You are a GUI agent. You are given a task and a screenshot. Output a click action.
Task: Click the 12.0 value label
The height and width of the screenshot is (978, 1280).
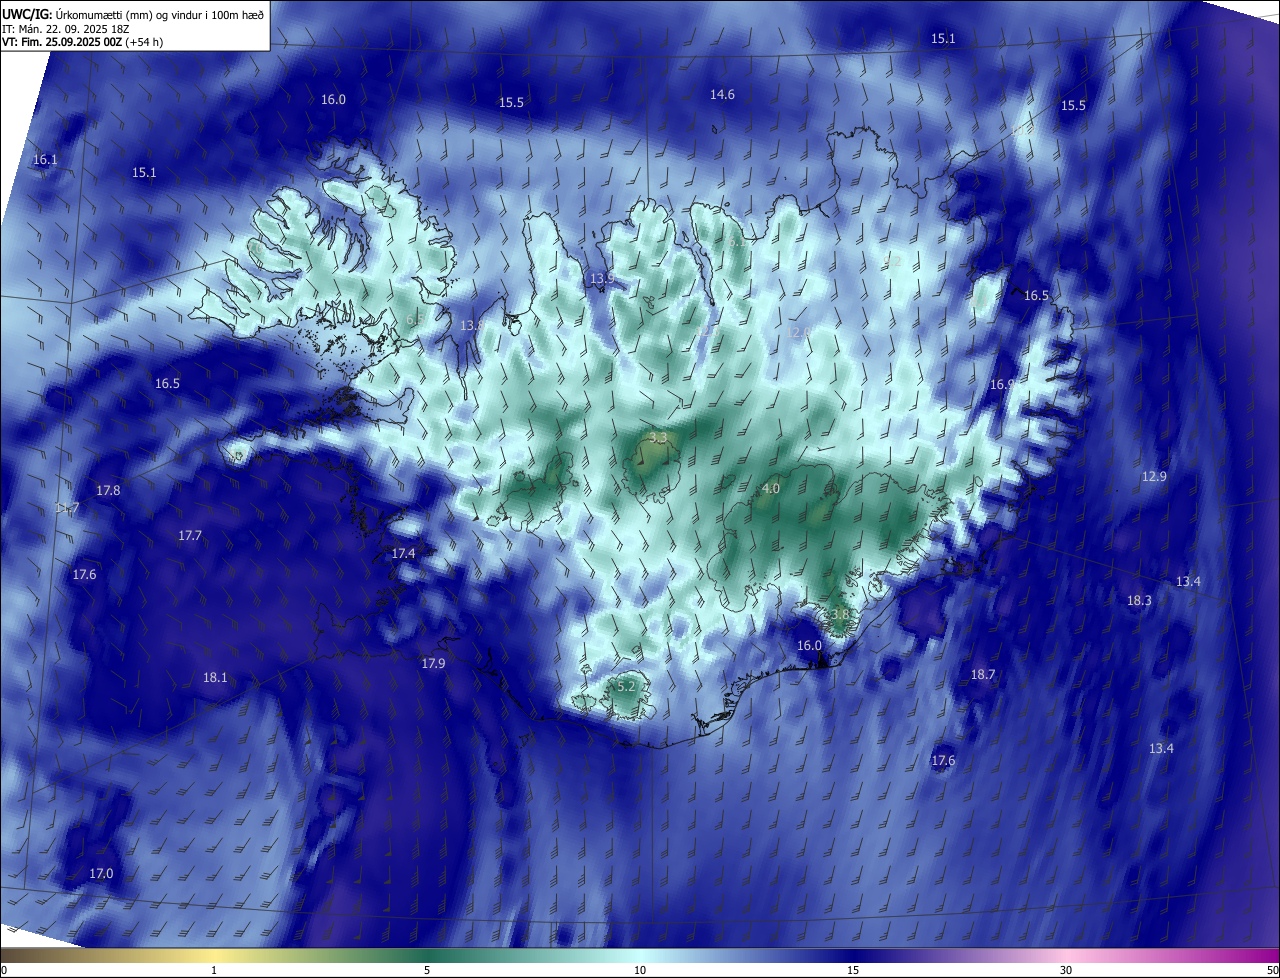point(798,333)
